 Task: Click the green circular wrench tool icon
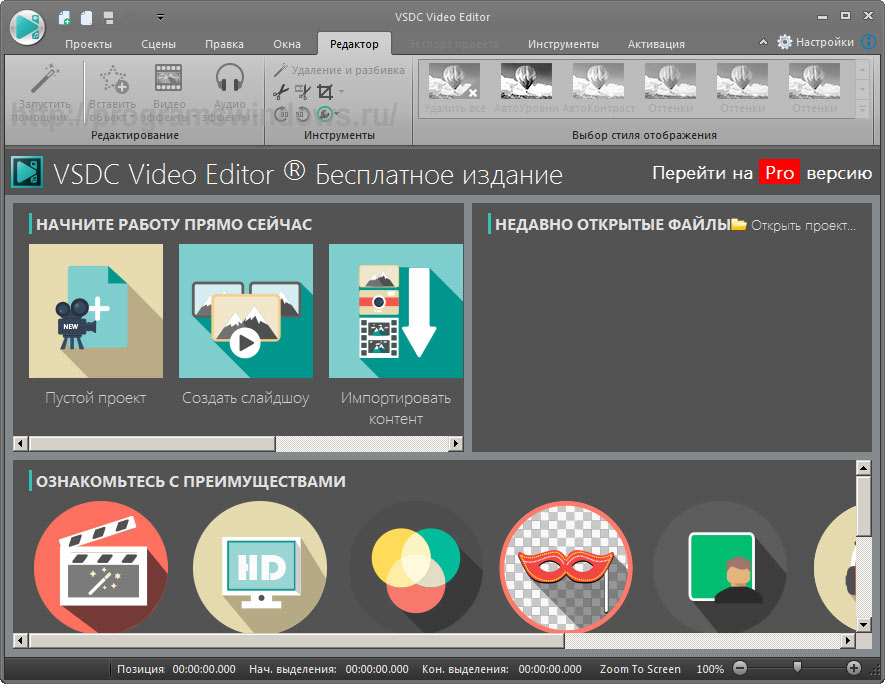[325, 114]
